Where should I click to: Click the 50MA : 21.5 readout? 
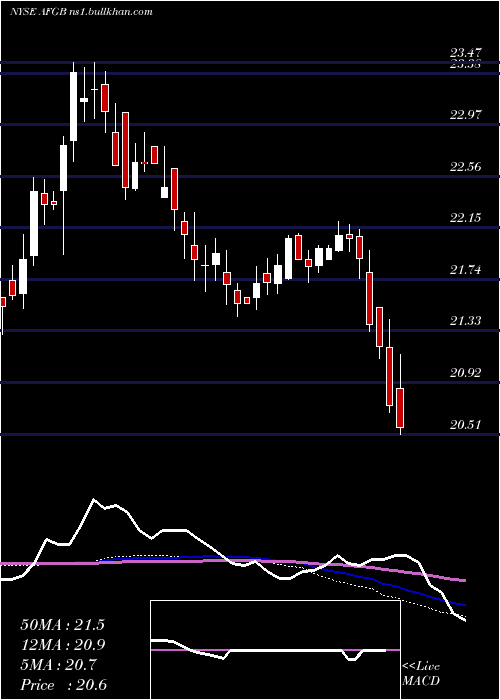(x=62, y=625)
